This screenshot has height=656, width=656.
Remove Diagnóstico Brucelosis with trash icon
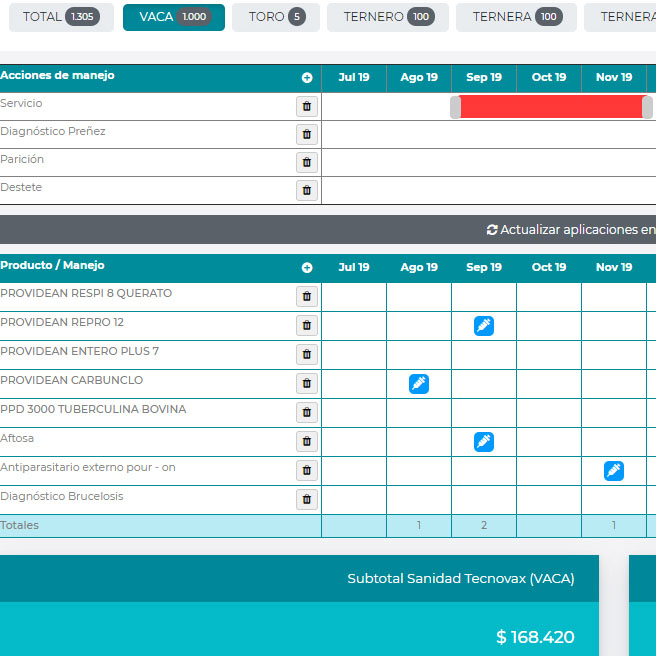pyautogui.click(x=307, y=499)
